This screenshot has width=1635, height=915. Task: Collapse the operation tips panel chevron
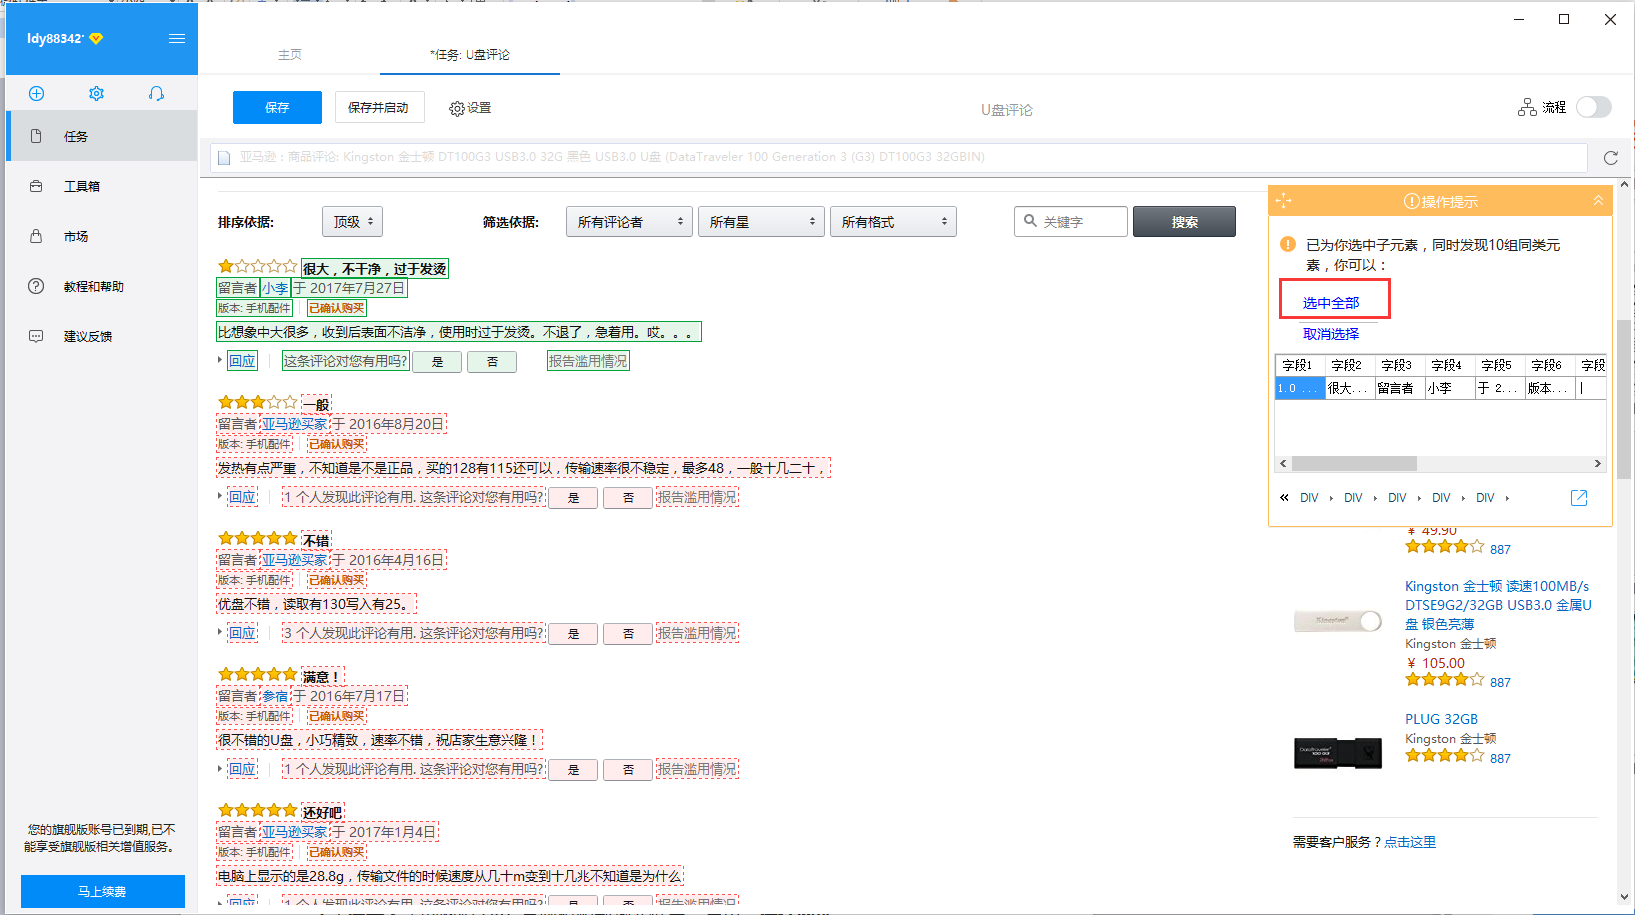(1598, 201)
